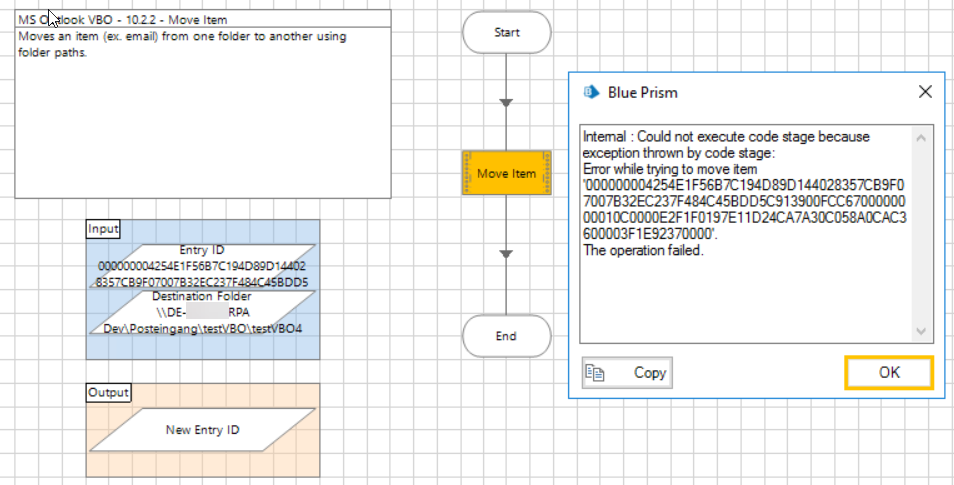The image size is (954, 485).
Task: Click the arrowhead between Start and Move Item
Action: [x=506, y=103]
